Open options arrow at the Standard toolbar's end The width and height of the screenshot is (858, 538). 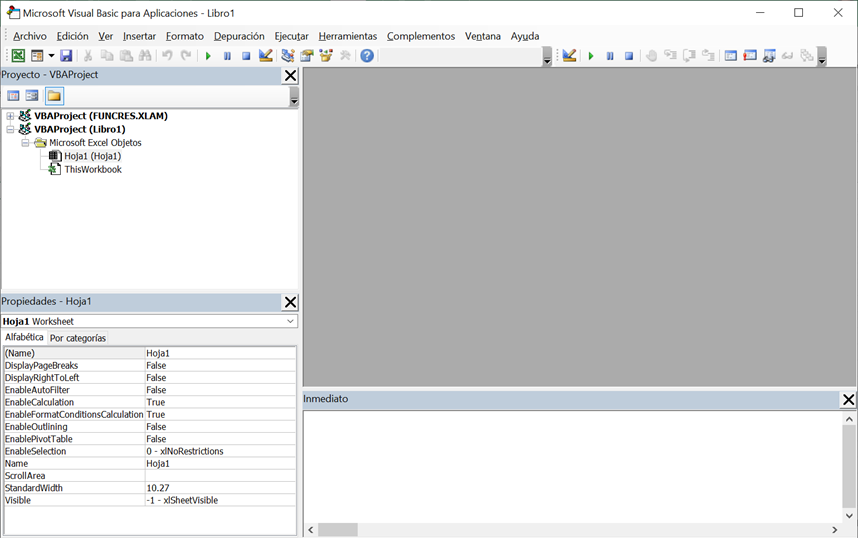(x=547, y=56)
